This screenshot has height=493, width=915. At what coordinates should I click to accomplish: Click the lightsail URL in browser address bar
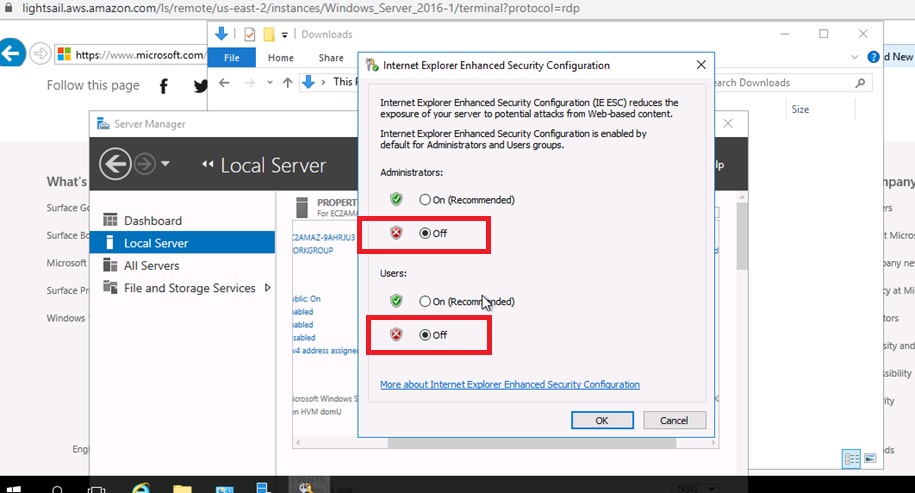(x=301, y=9)
